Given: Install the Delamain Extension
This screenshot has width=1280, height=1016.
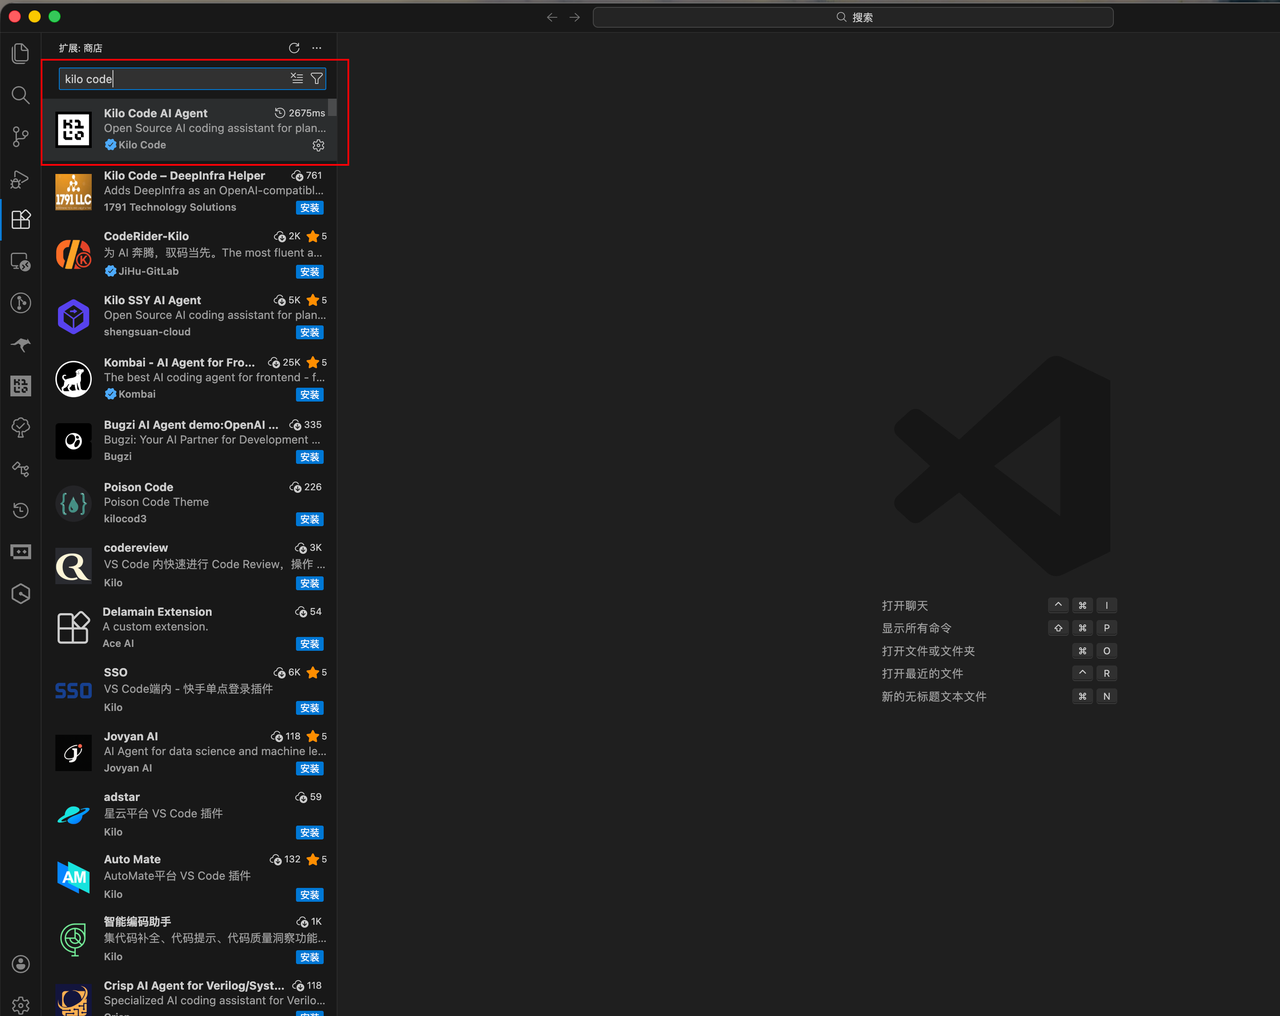Looking at the screenshot, I should [x=310, y=644].
